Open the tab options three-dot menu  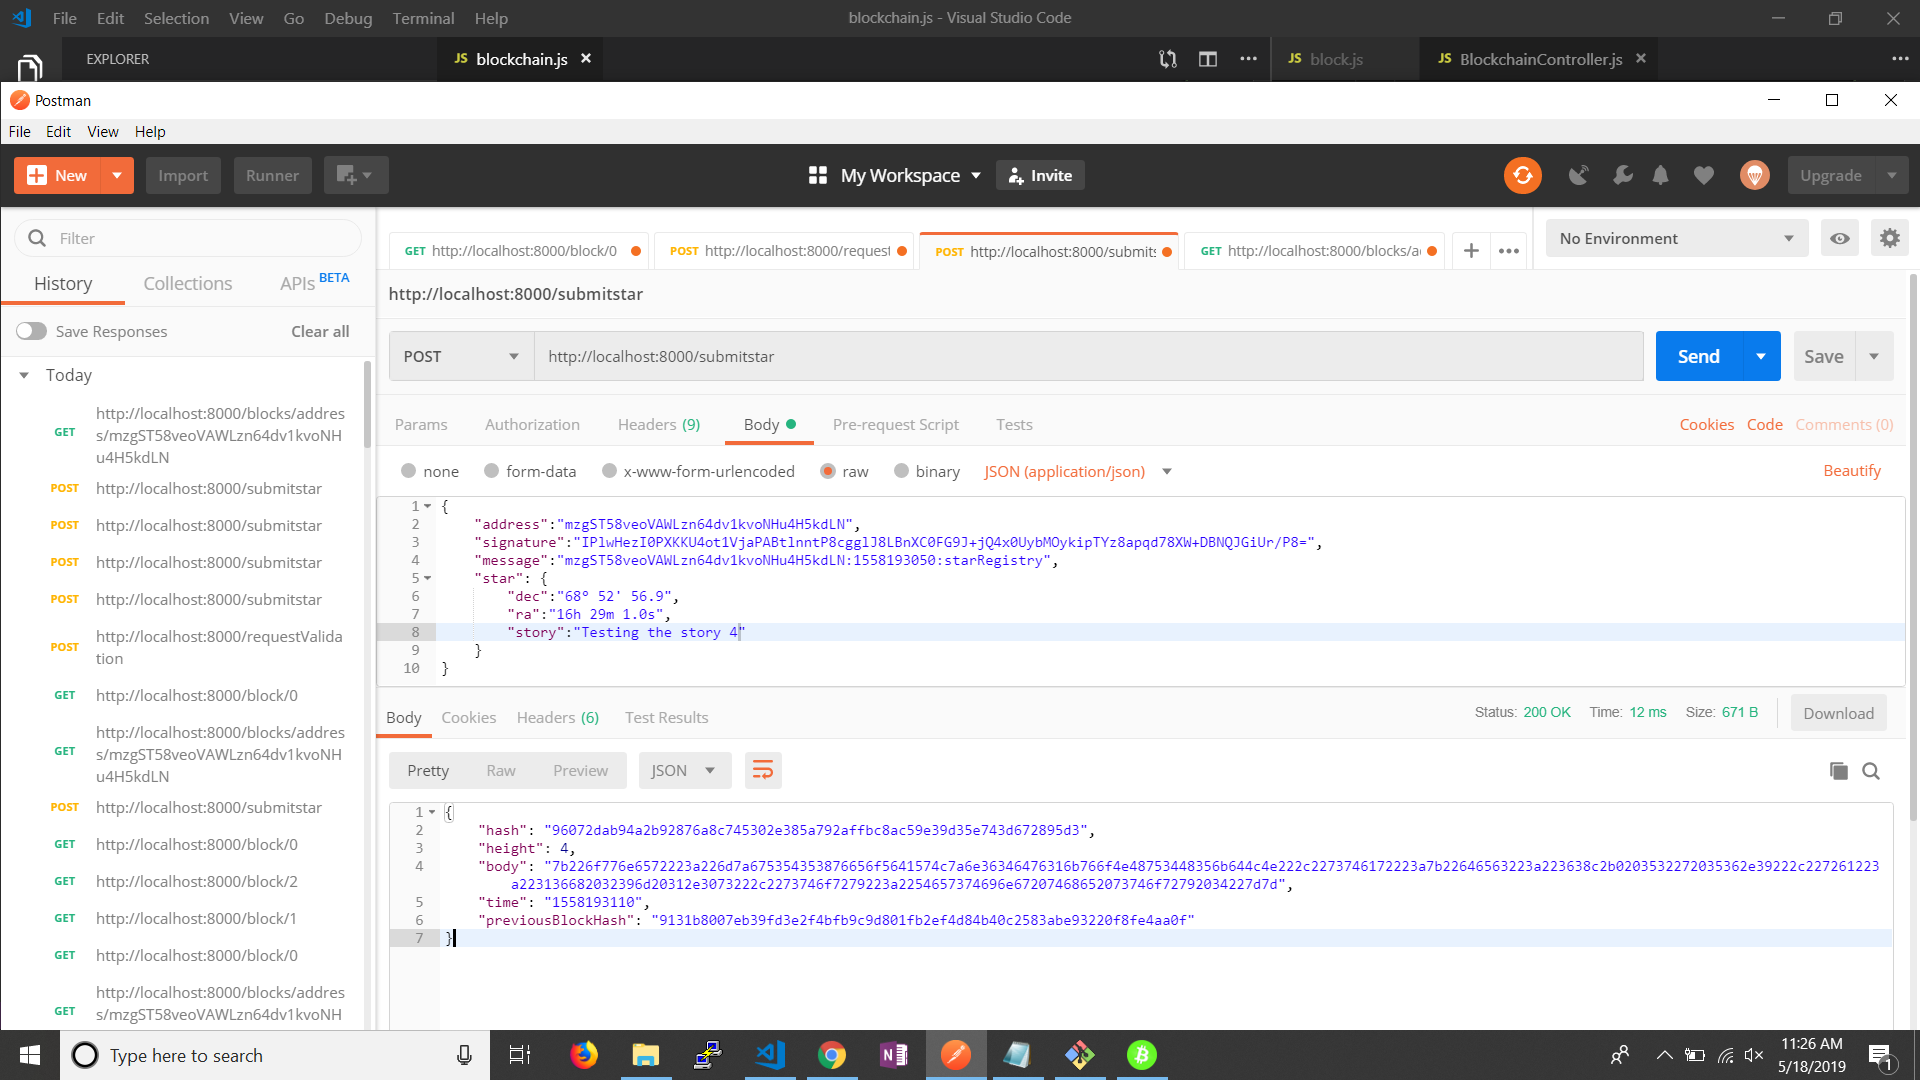click(x=1509, y=251)
